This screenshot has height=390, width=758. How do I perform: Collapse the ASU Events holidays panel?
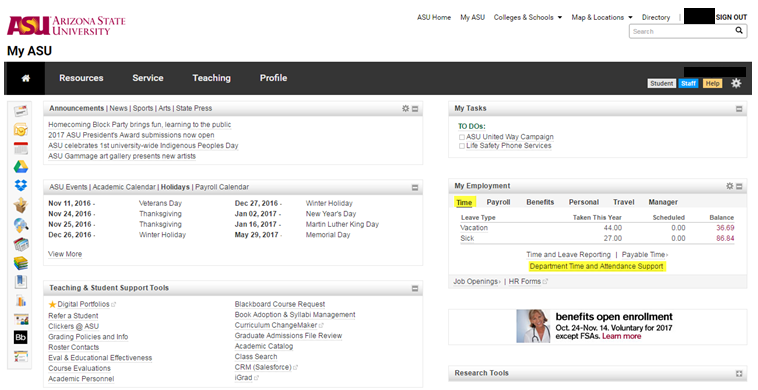[x=415, y=188]
